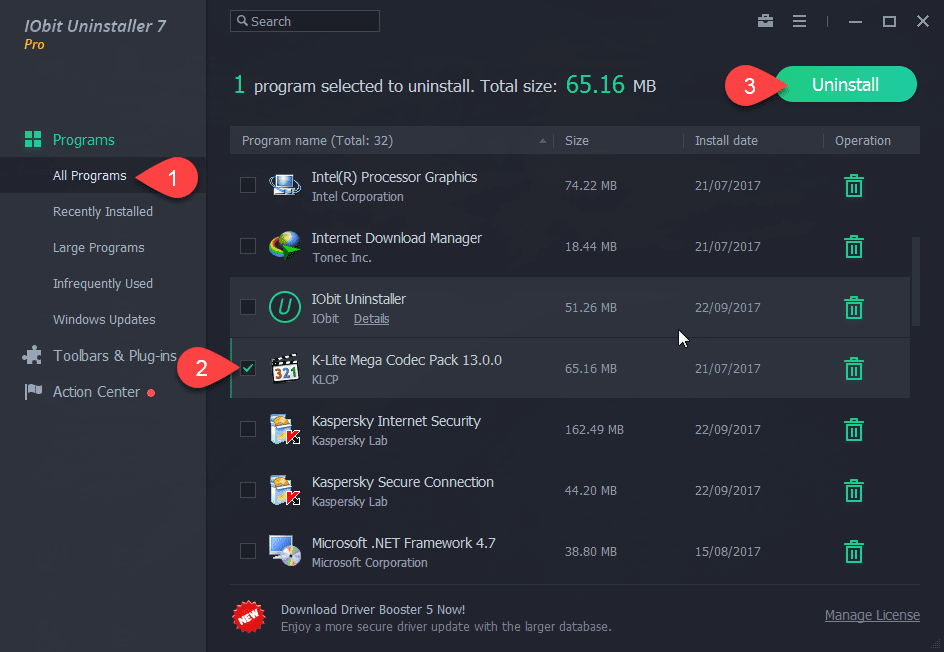The width and height of the screenshot is (944, 652).
Task: Click trash icon for Kaspersky Secure Connection
Action: 854,491
